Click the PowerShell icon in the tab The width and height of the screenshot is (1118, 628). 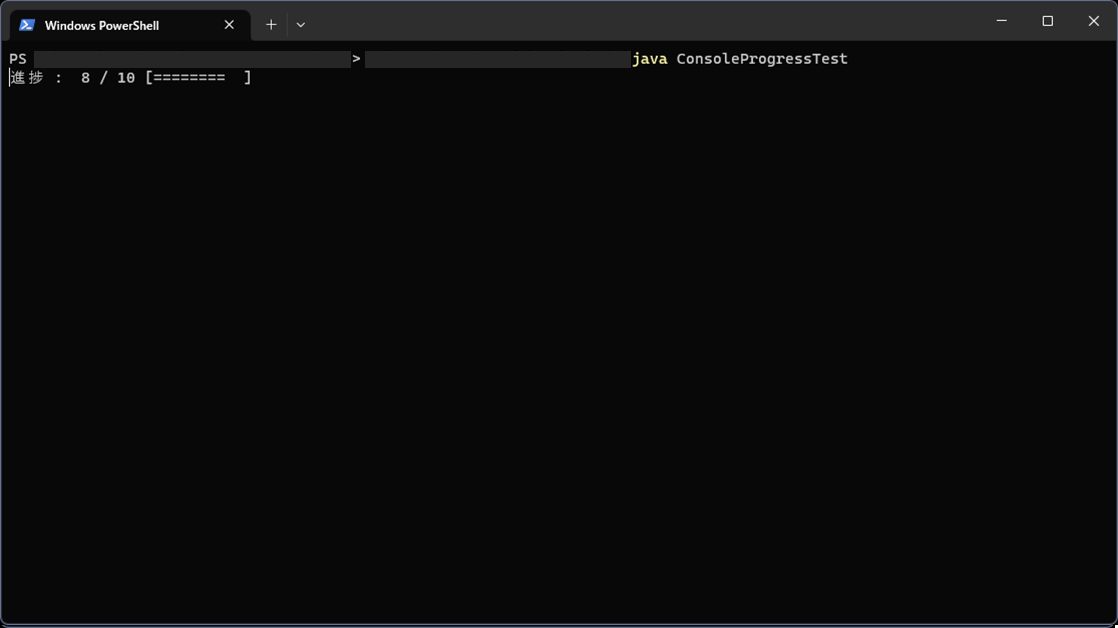pyautogui.click(x=27, y=25)
